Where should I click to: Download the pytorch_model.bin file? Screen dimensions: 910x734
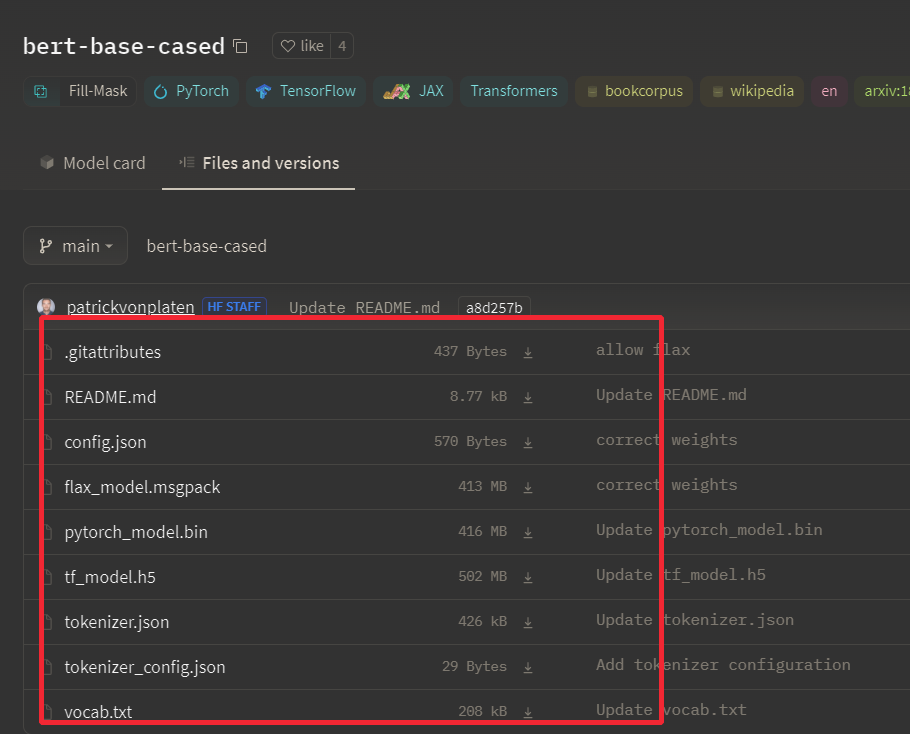tap(528, 532)
